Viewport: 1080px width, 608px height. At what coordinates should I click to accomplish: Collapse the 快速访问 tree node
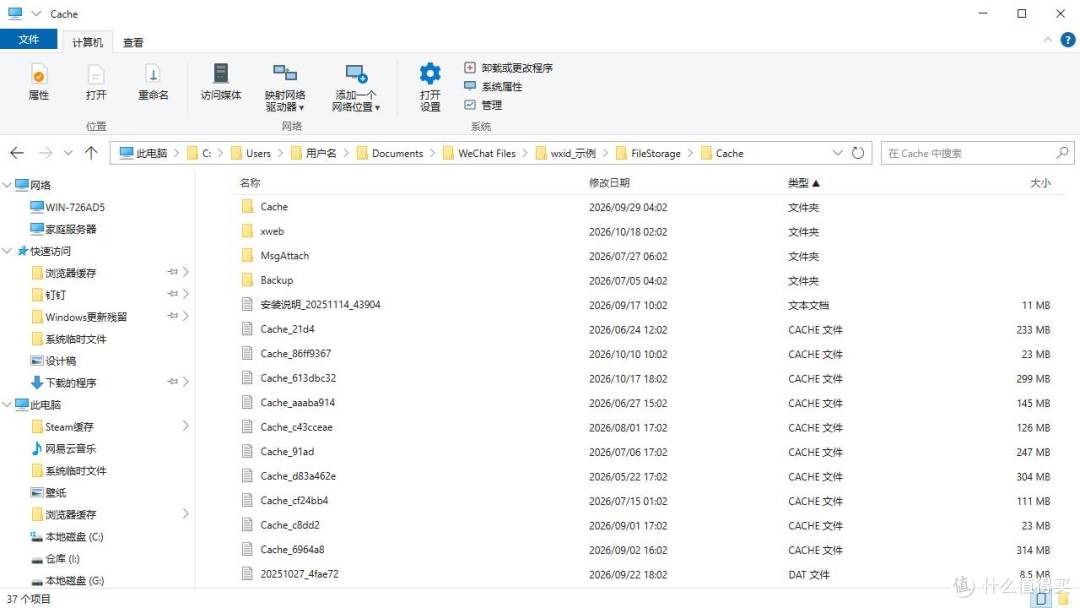pos(7,251)
